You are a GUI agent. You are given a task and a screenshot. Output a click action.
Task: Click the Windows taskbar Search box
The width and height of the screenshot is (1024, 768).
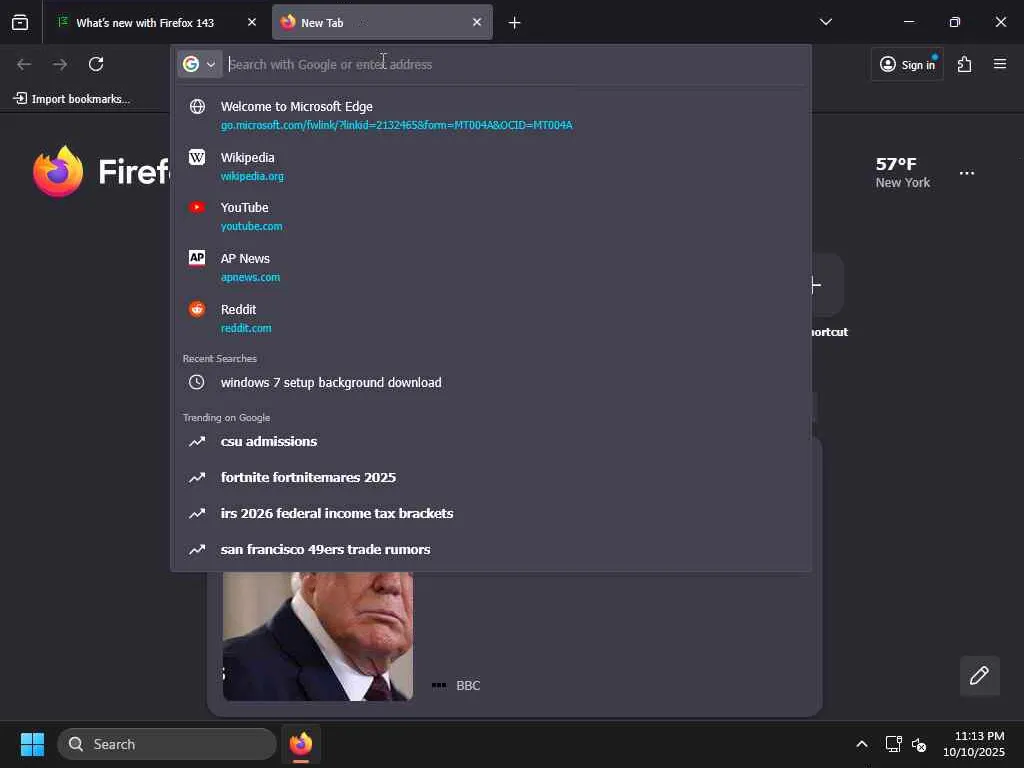click(x=167, y=744)
